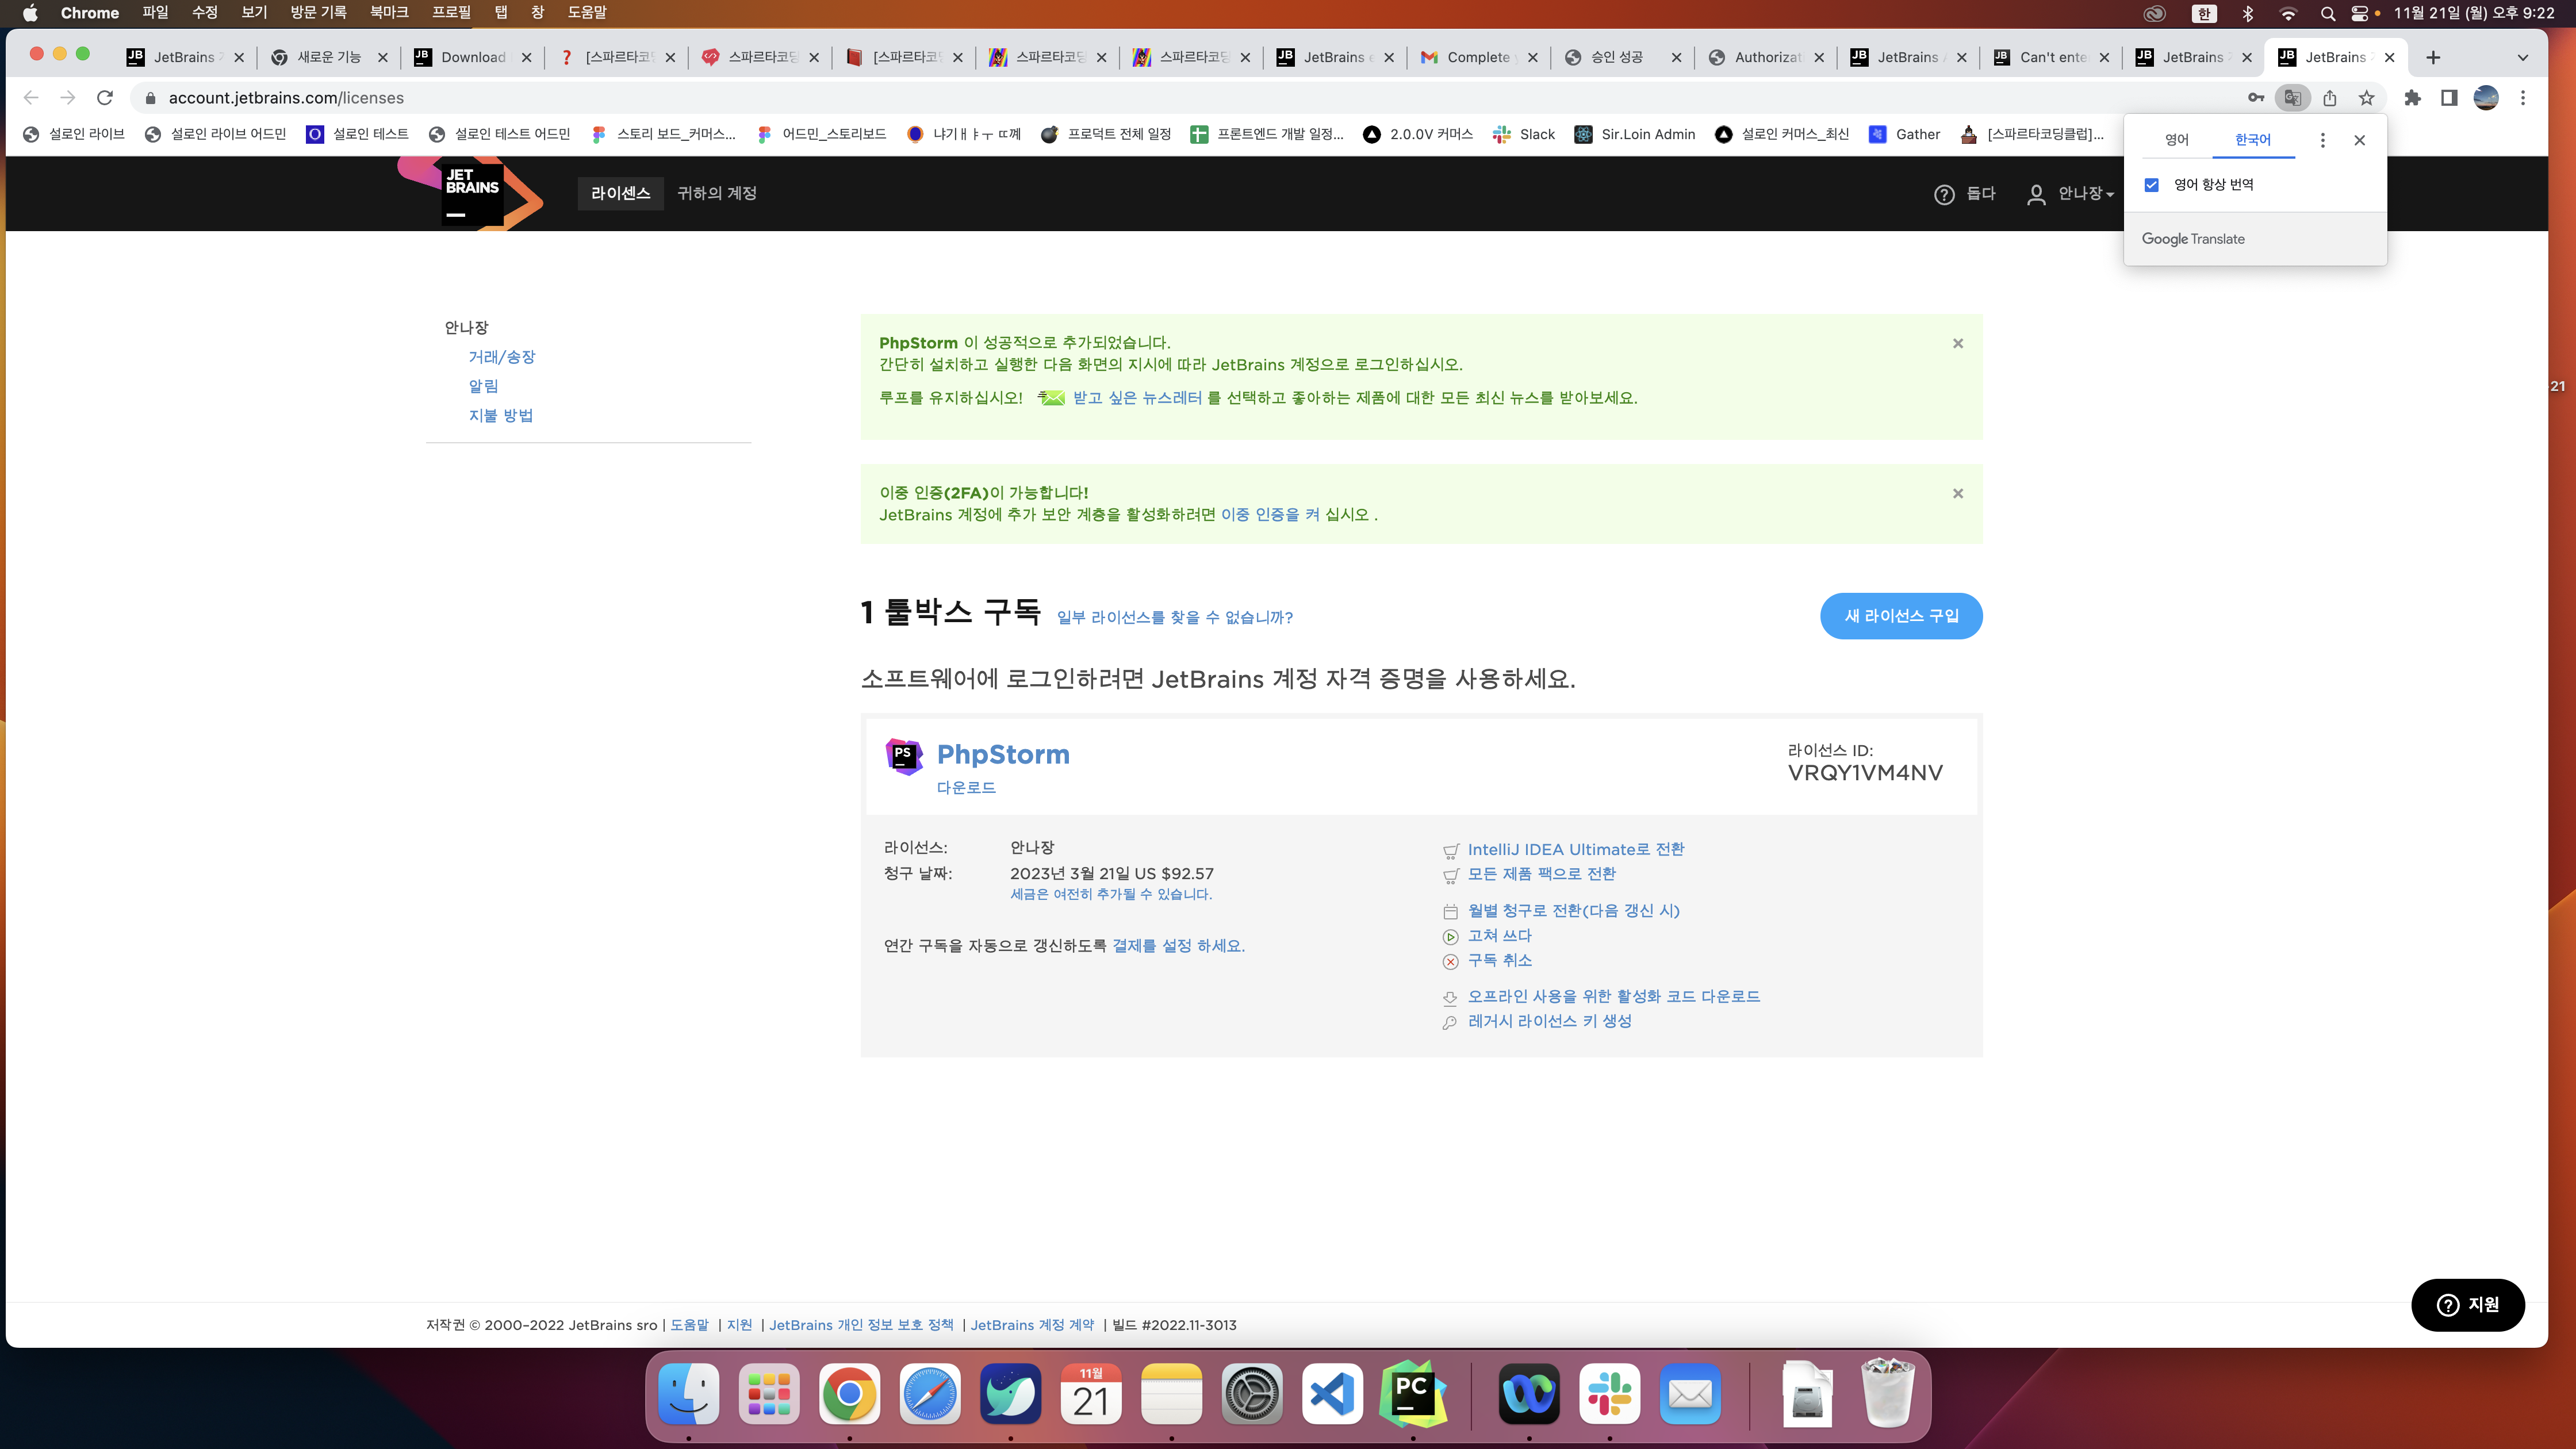This screenshot has width=2576, height=1449.
Task: Expand the Chrome tab search chevron
Action: click(2523, 57)
